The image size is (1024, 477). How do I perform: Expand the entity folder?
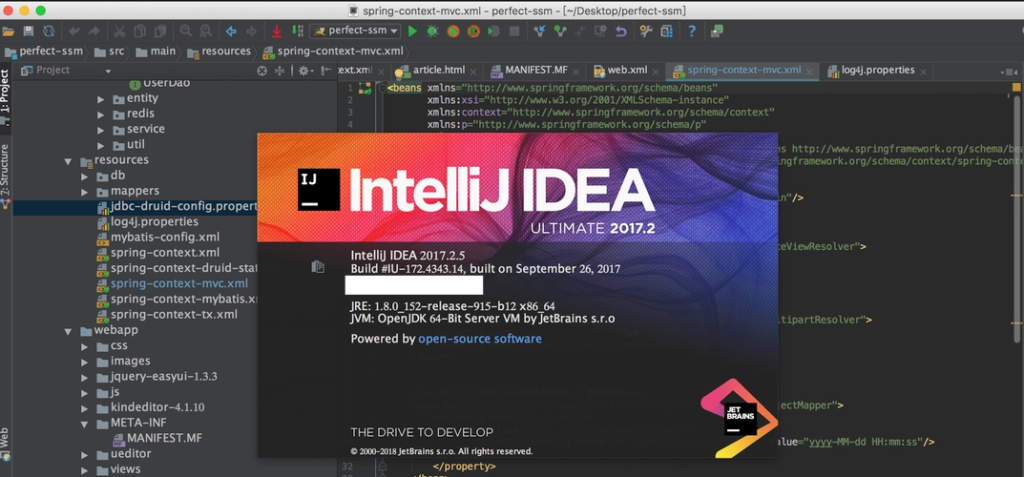coord(101,99)
